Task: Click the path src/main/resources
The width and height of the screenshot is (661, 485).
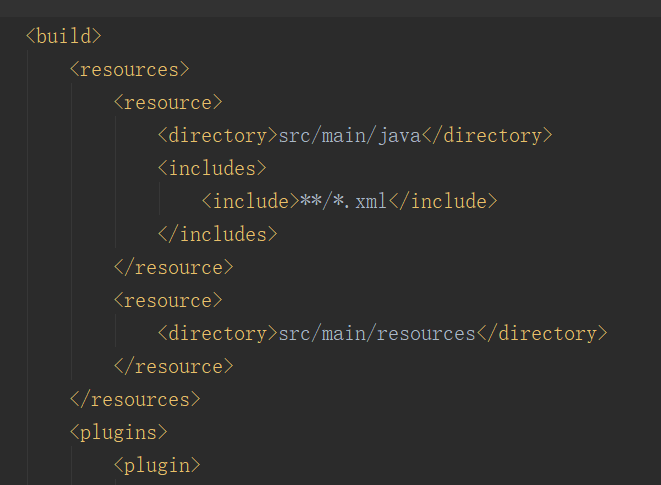Action: click(x=377, y=334)
